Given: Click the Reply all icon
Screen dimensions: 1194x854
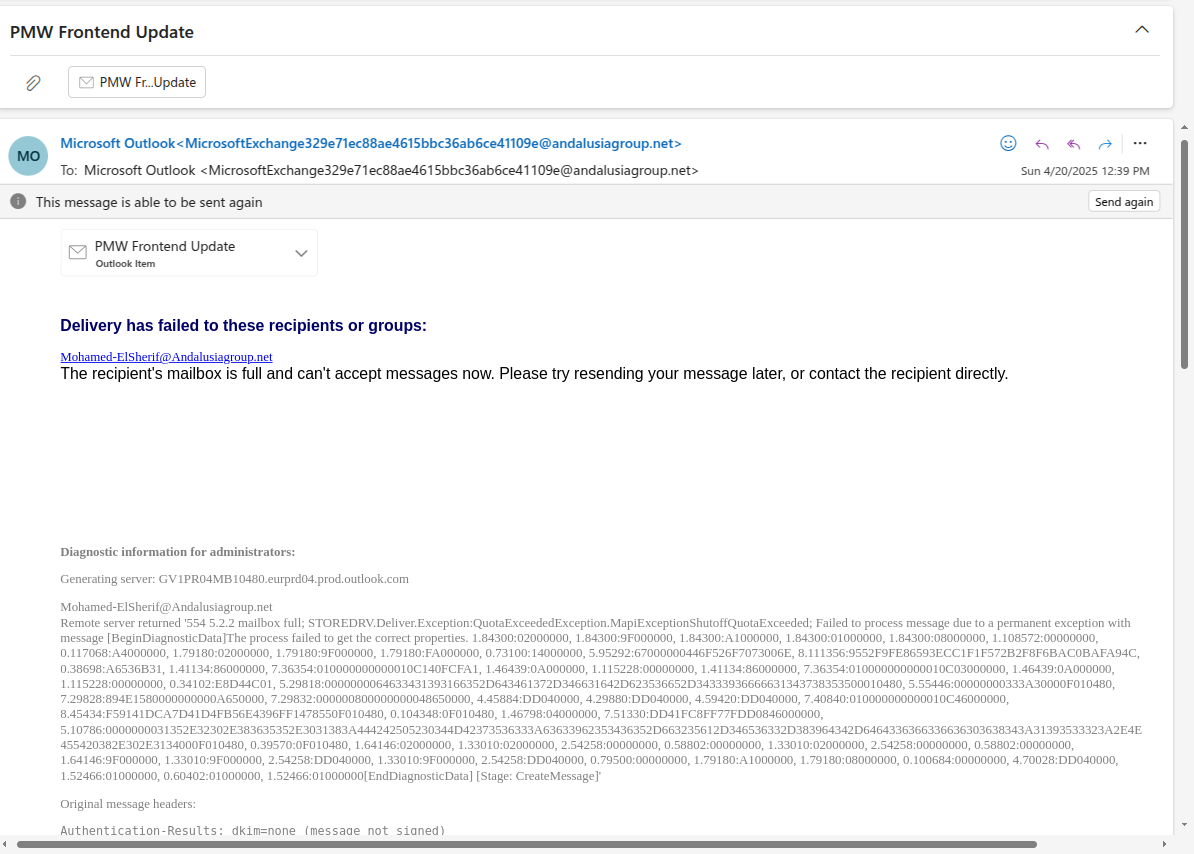Looking at the screenshot, I should coord(1074,143).
